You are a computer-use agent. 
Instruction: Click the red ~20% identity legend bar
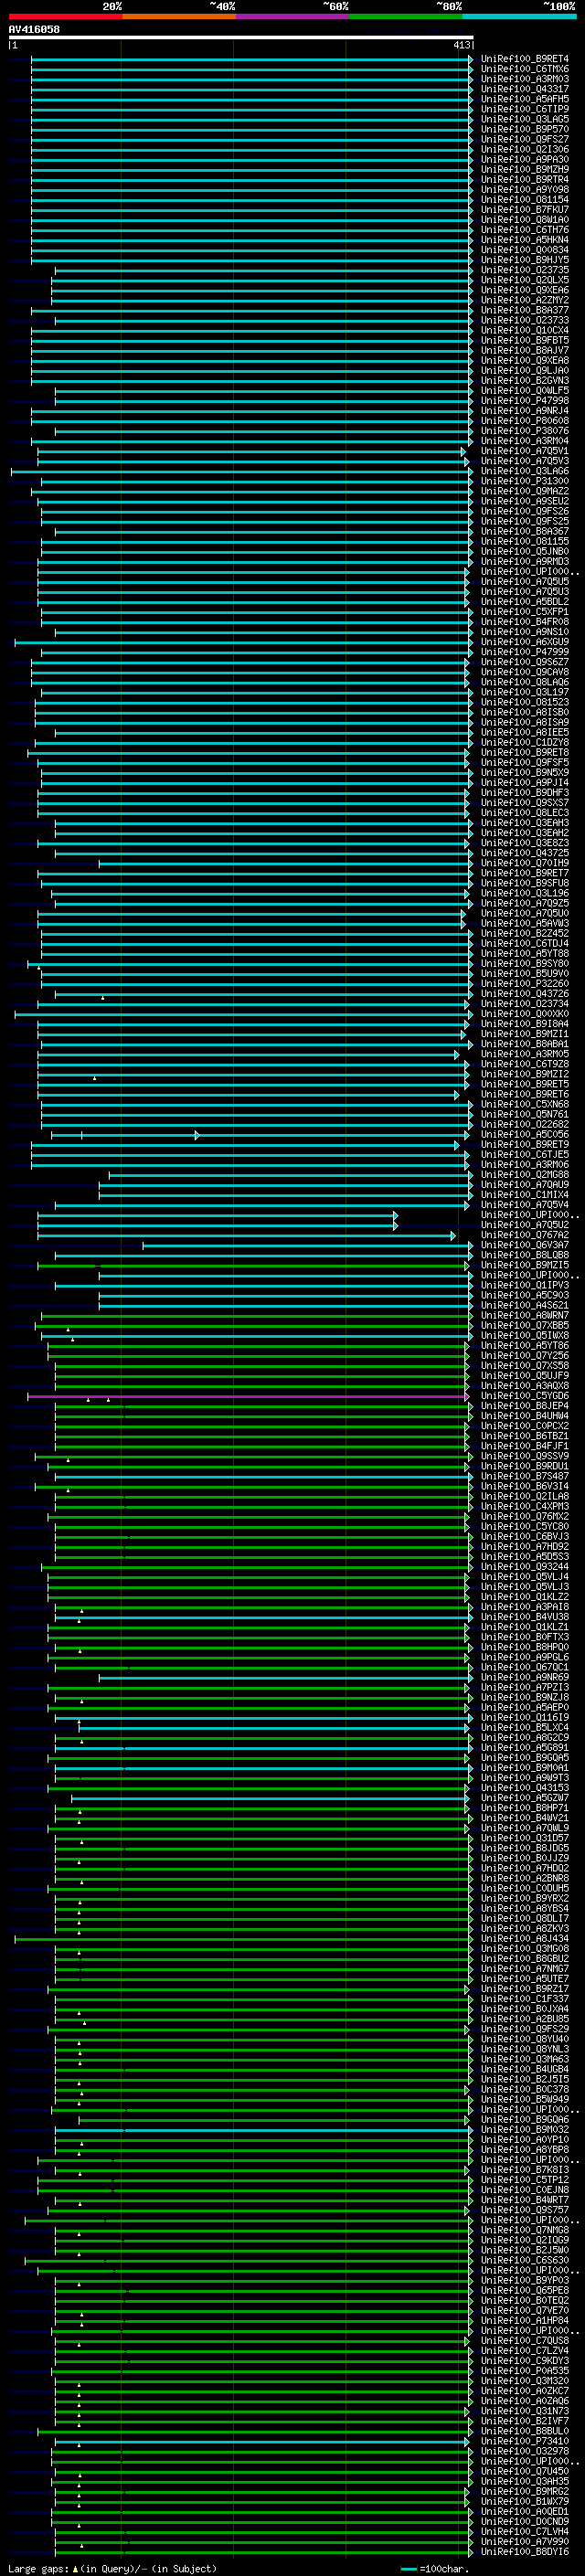(65, 16)
